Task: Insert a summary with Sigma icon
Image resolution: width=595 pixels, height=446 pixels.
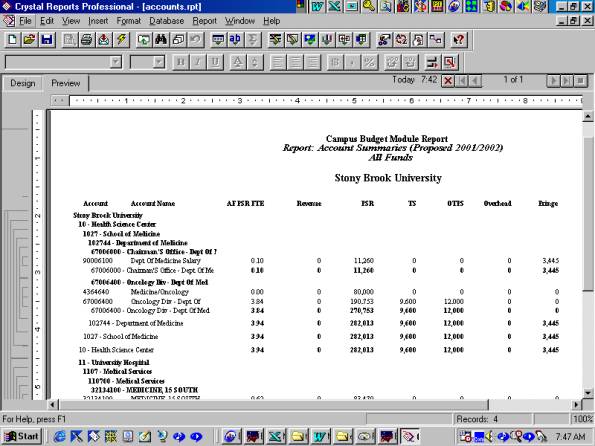Action: pos(252,39)
